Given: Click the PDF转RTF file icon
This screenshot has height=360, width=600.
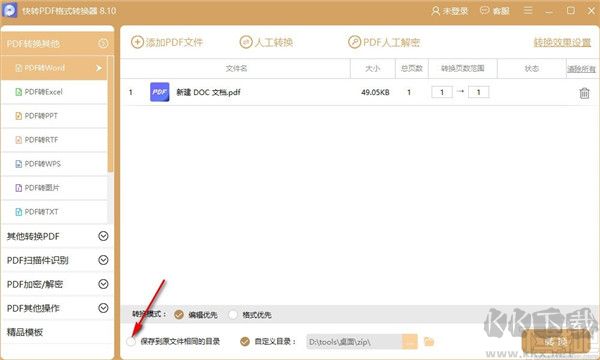Looking at the screenshot, I should [18, 140].
